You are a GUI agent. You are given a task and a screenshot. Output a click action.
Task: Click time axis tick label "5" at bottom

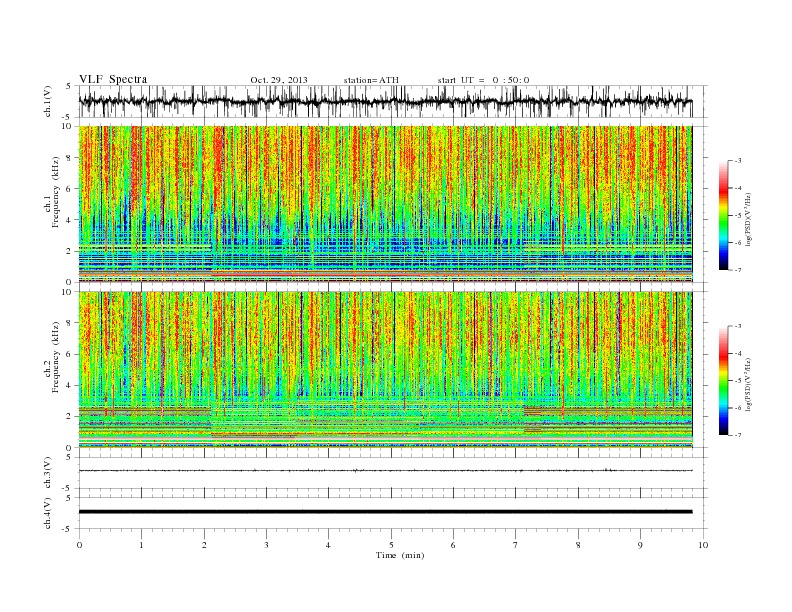pyautogui.click(x=391, y=545)
